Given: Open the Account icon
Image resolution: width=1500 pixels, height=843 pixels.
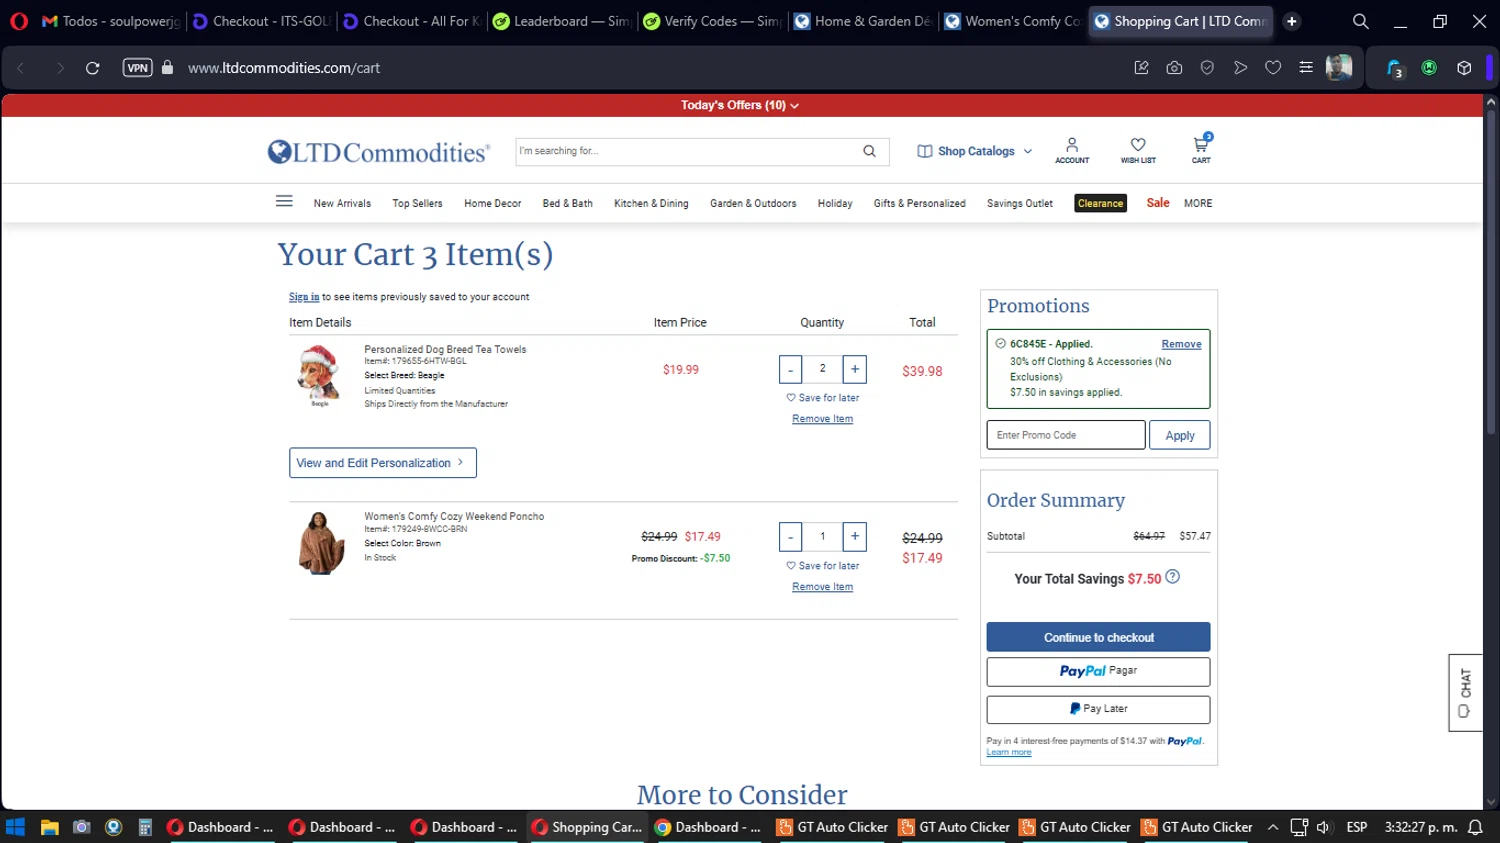Looking at the screenshot, I should (1072, 149).
